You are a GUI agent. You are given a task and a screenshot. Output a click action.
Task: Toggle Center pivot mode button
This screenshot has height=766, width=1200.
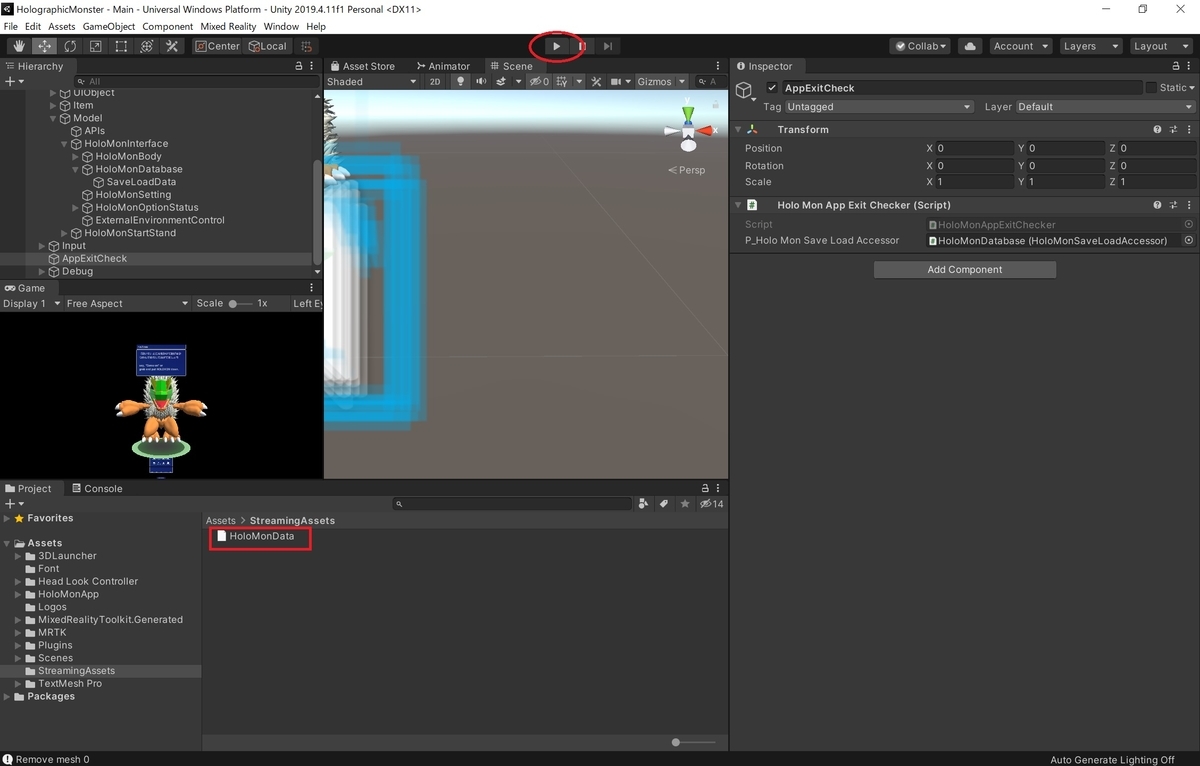coord(217,46)
